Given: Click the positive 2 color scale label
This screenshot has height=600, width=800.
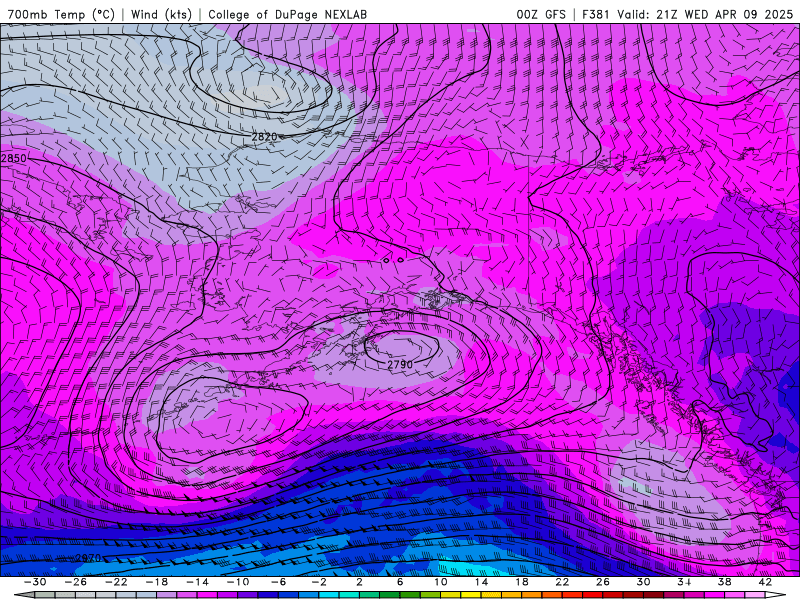Looking at the screenshot, I should [x=359, y=582].
